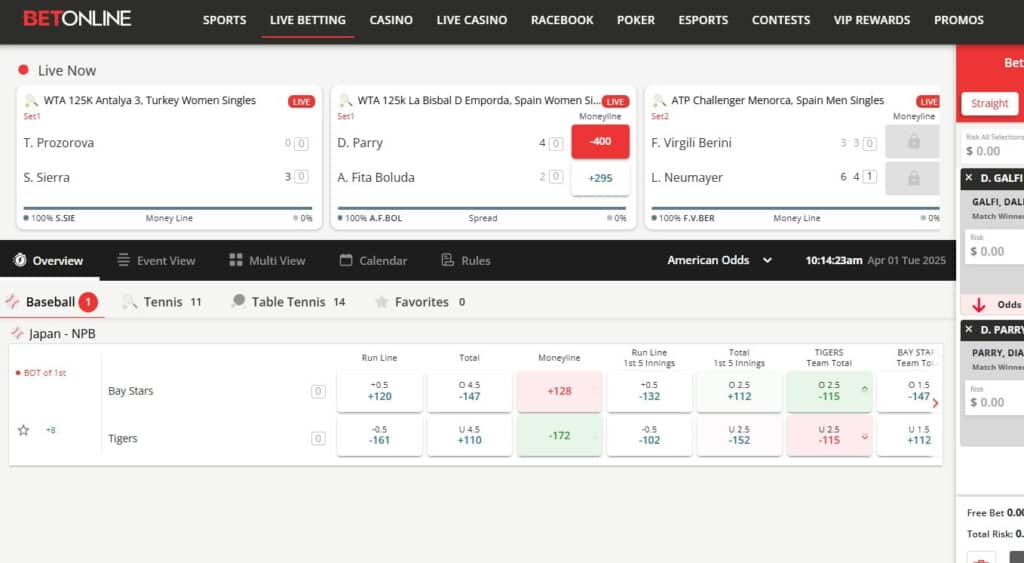Viewport: 1024px width, 563px height.
Task: Expand +8 more markets for NPB game
Action: coord(50,430)
